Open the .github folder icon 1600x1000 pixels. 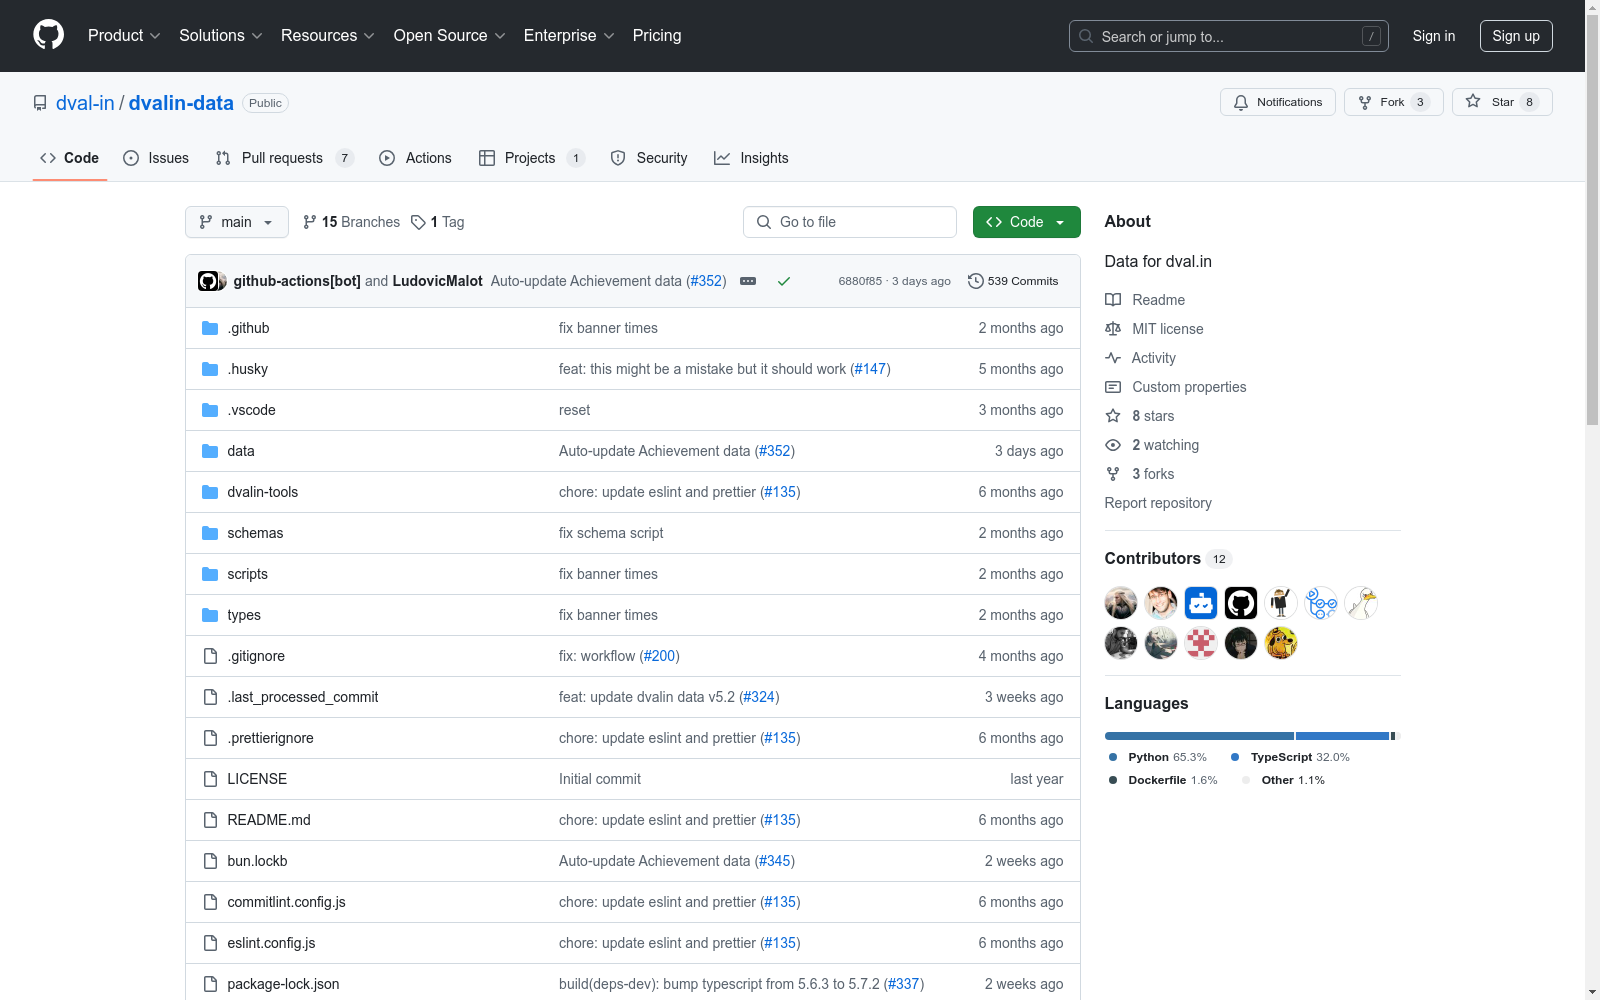[x=210, y=328]
